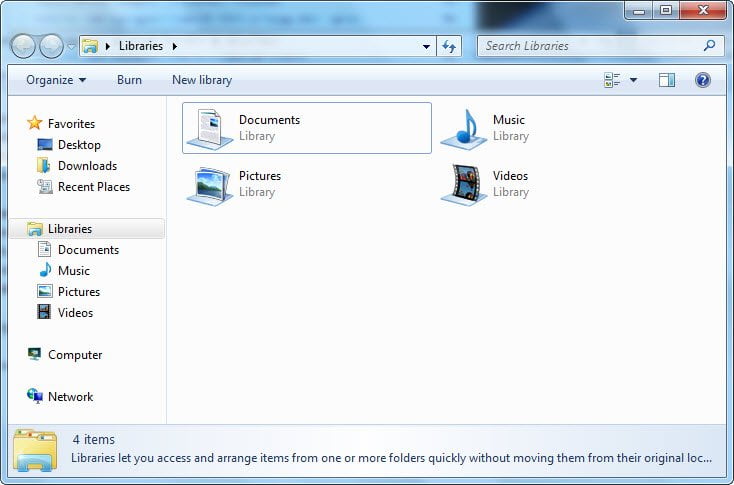Select Computer in the navigation pane

pyautogui.click(x=75, y=355)
